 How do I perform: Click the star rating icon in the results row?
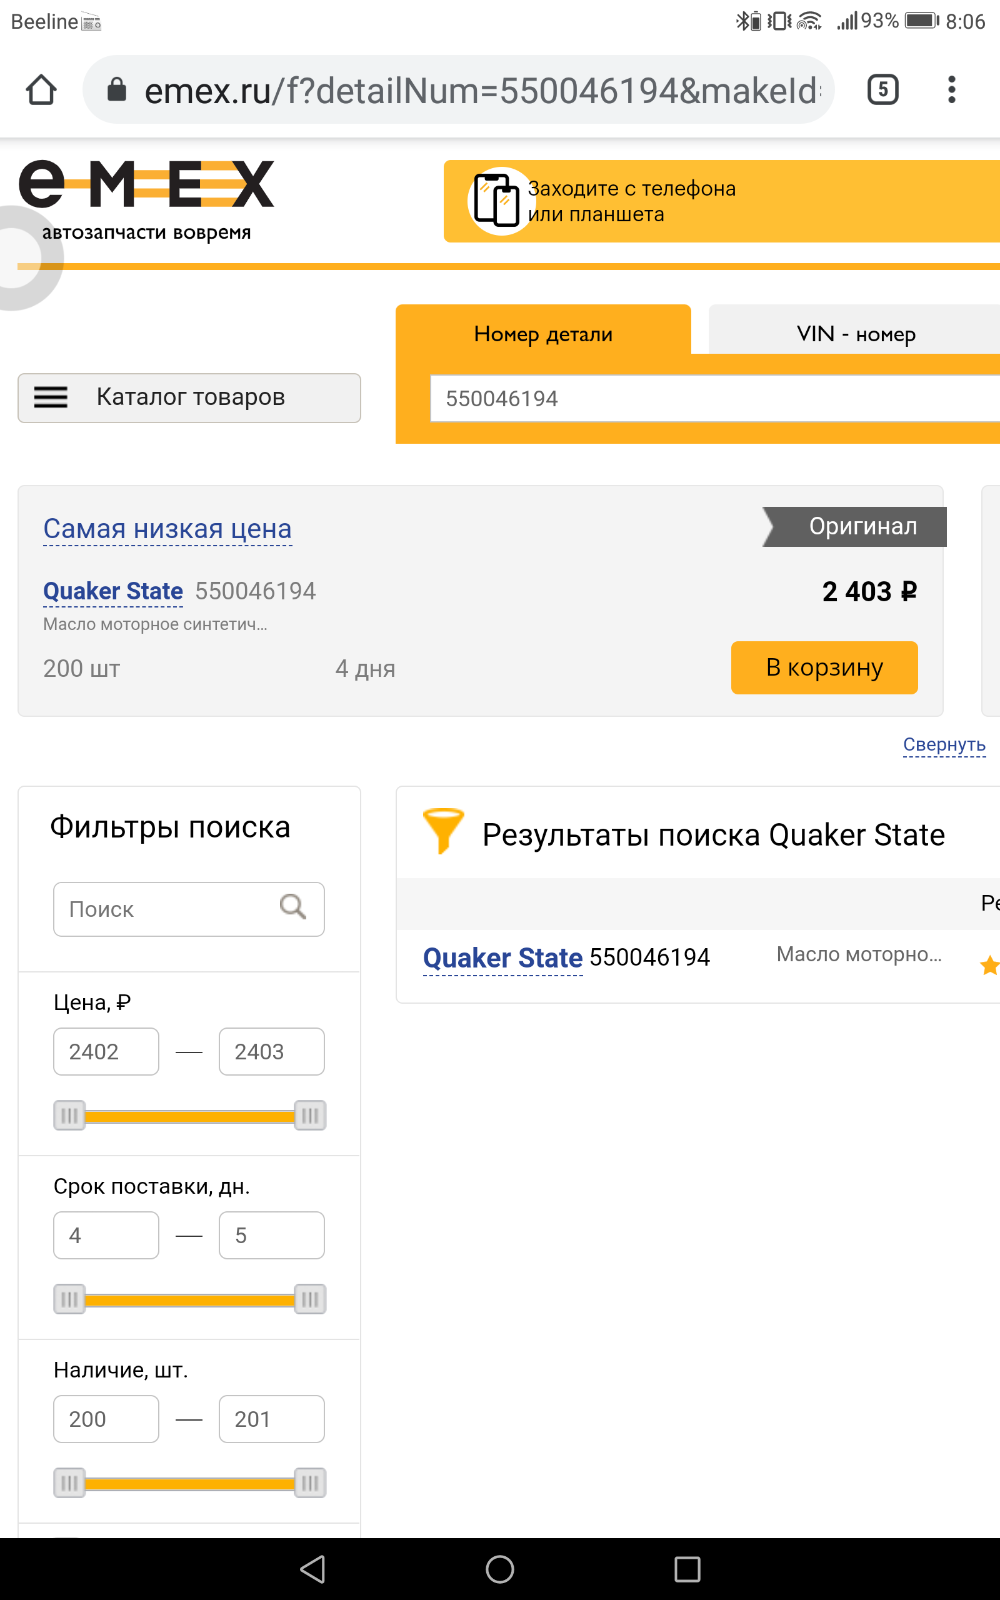989,965
